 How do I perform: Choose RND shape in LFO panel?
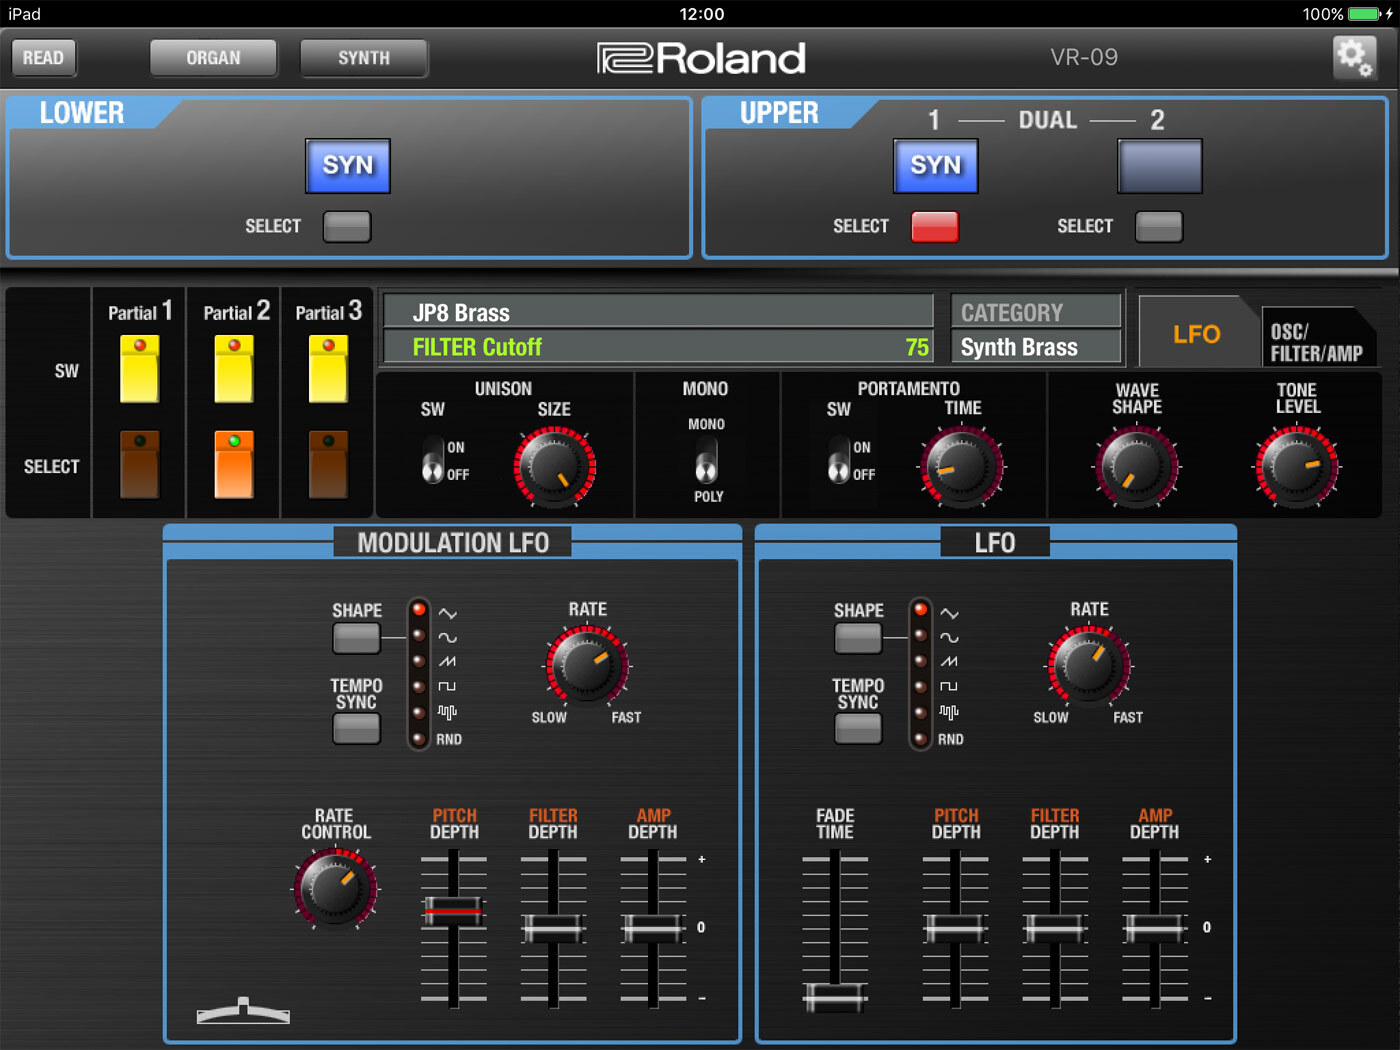click(x=951, y=739)
